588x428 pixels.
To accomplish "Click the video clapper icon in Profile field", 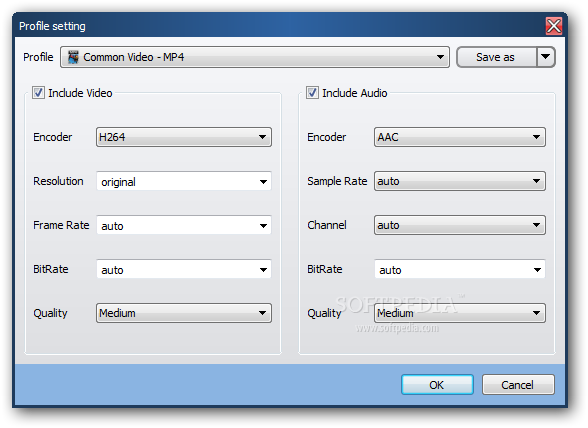I will pos(73,57).
